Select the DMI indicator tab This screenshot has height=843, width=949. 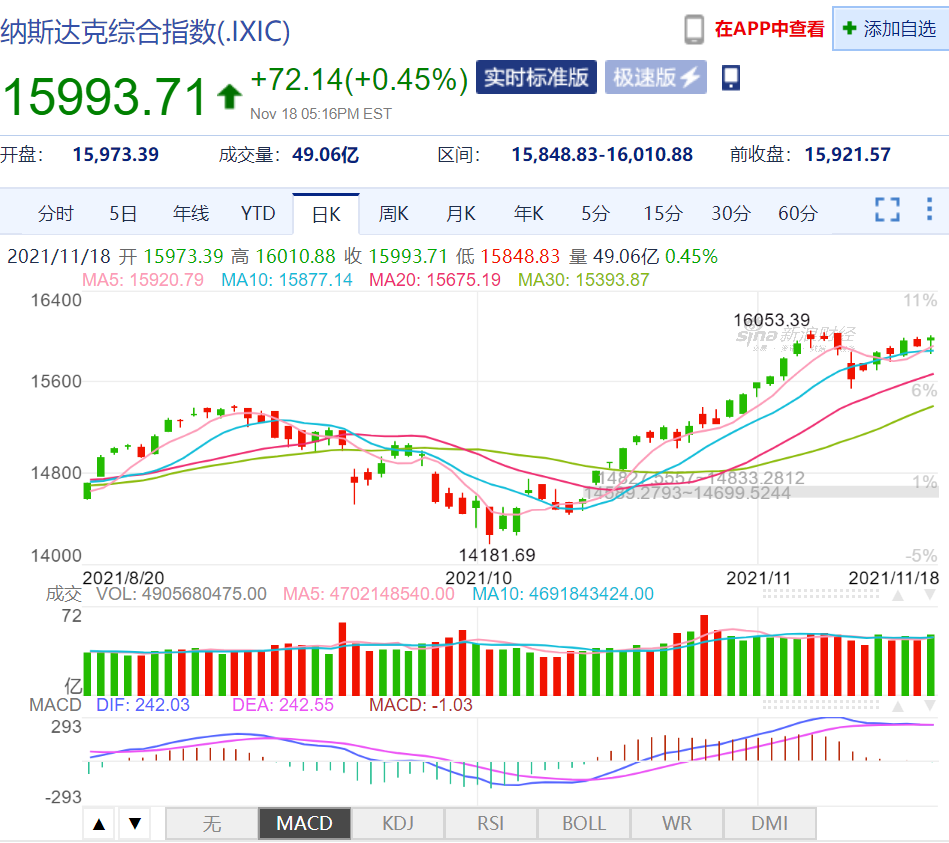tap(769, 824)
